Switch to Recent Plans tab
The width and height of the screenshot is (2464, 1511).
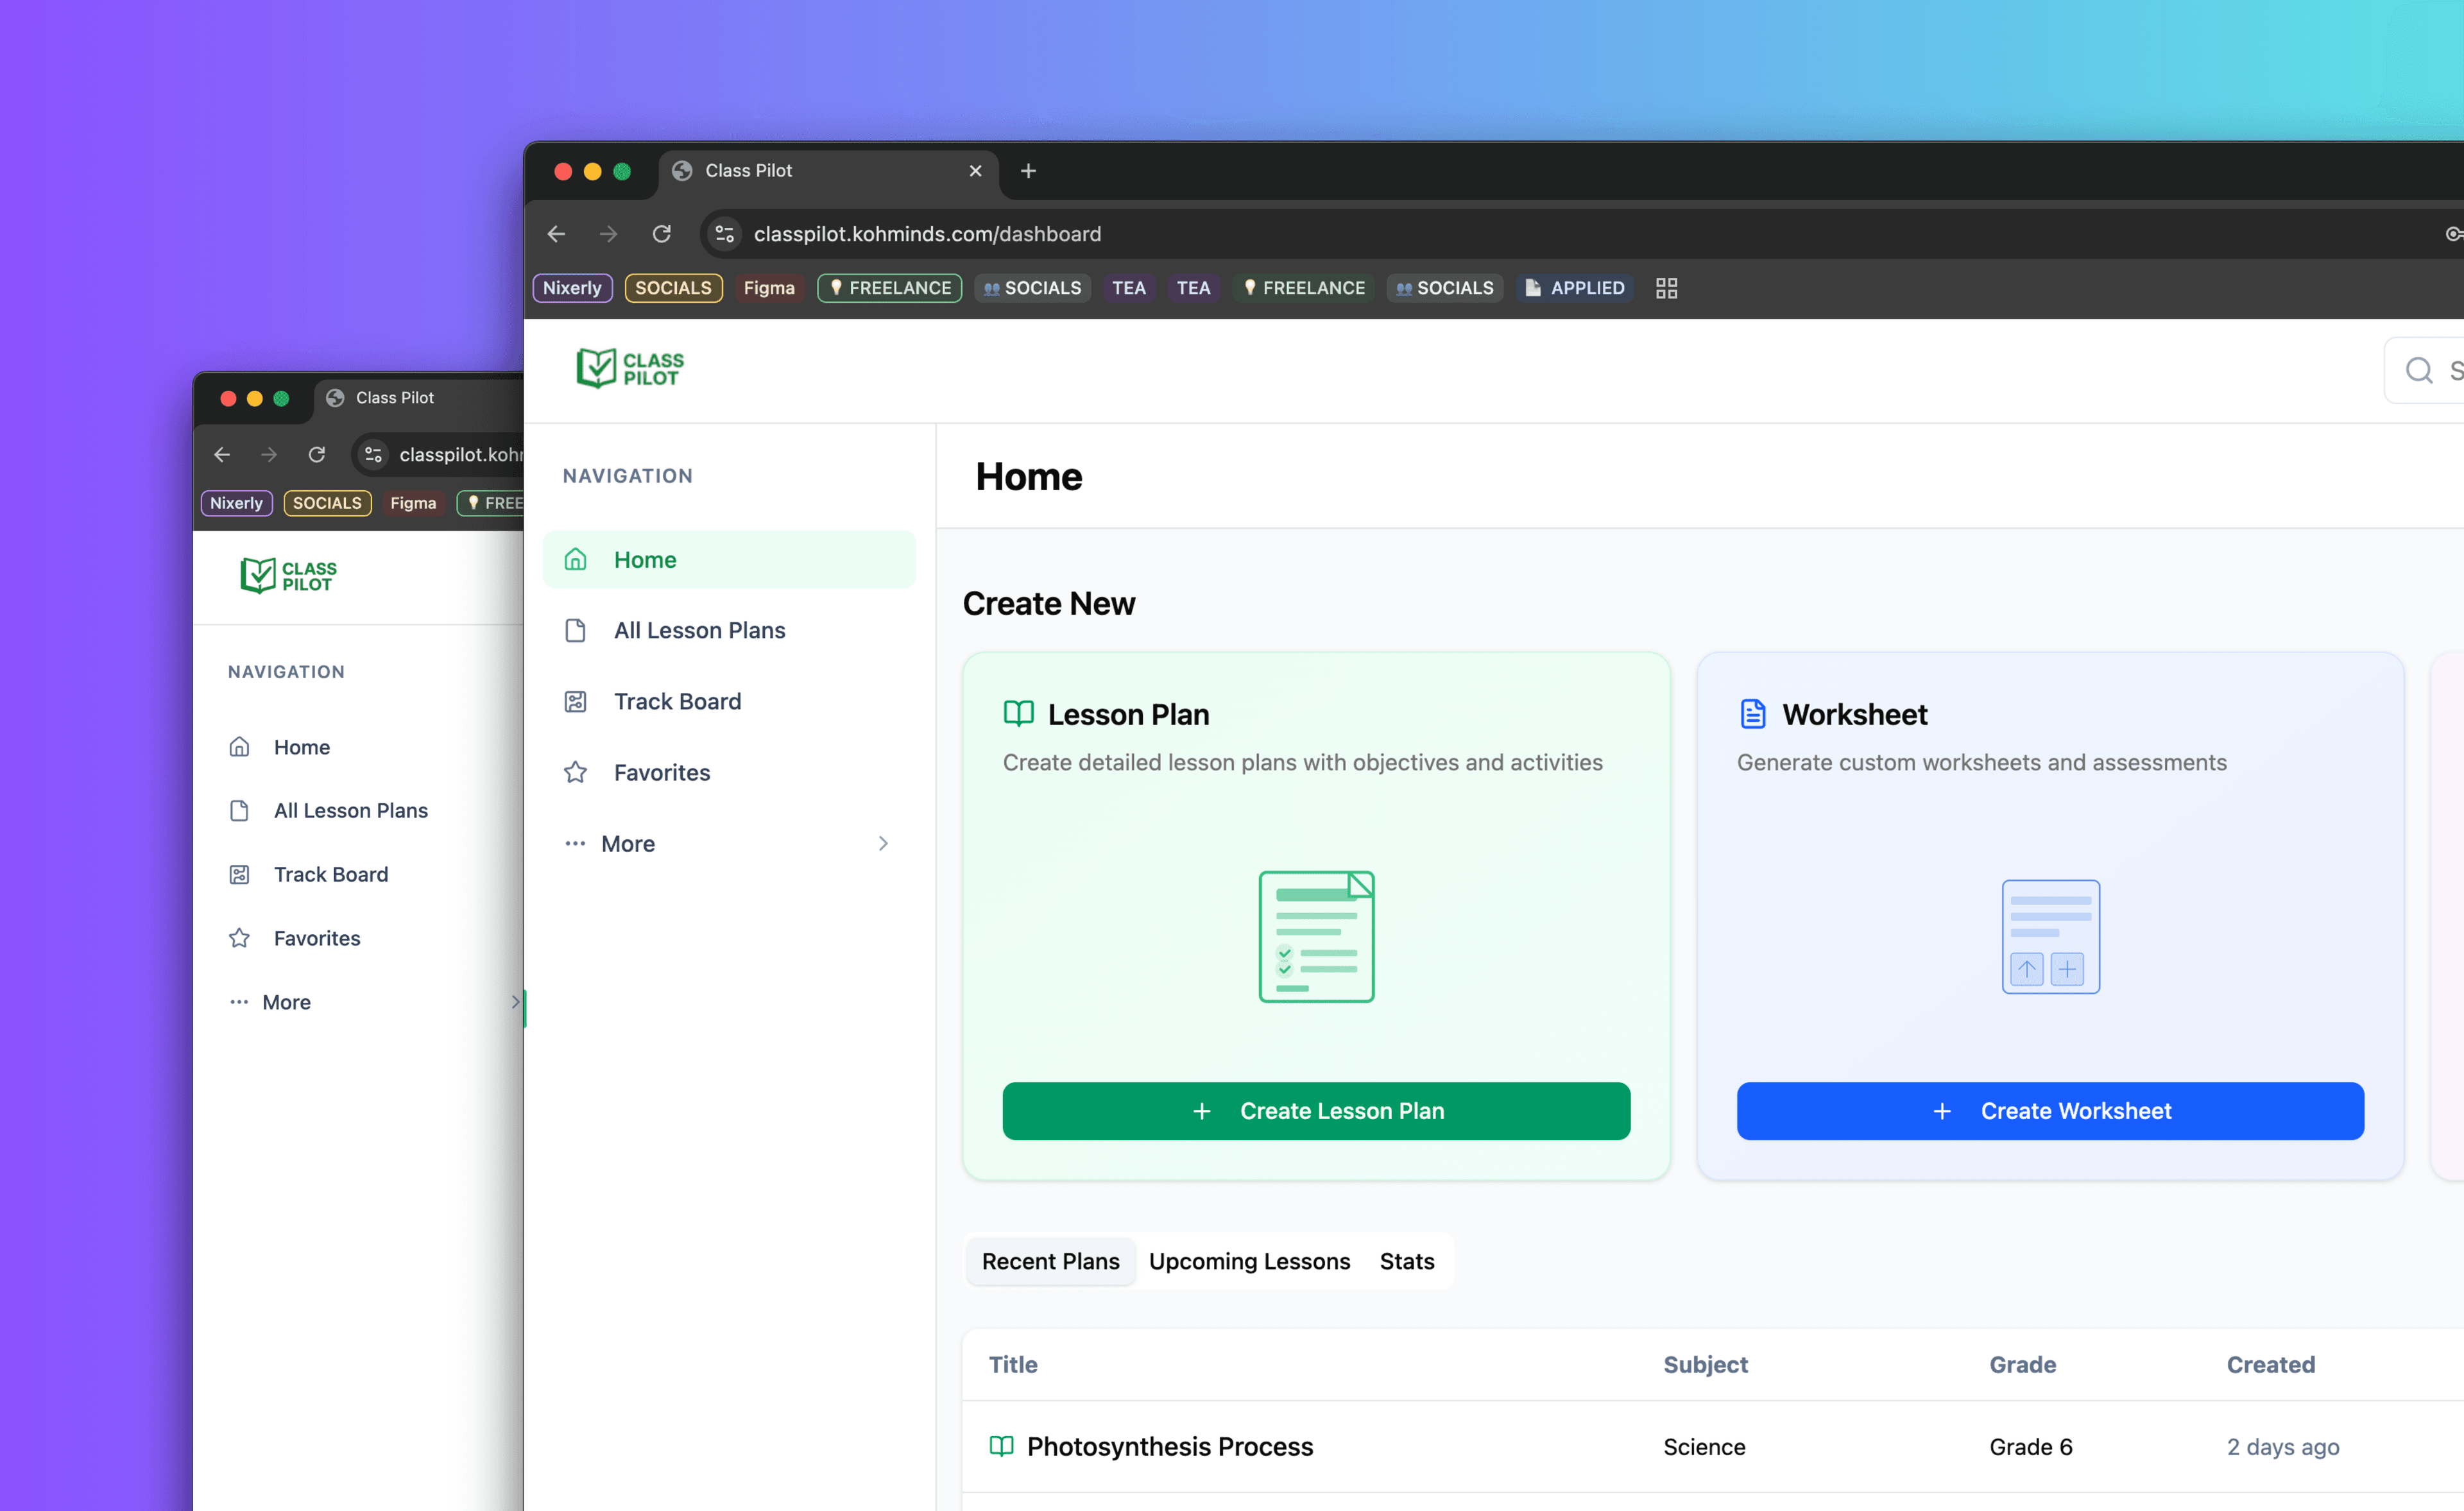point(1050,1262)
